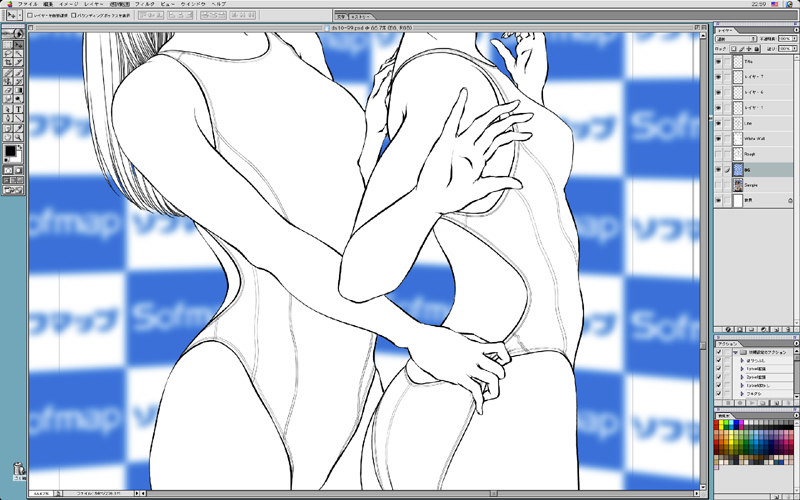
Task: Collapse the action set folder triangle
Action: pos(735,352)
